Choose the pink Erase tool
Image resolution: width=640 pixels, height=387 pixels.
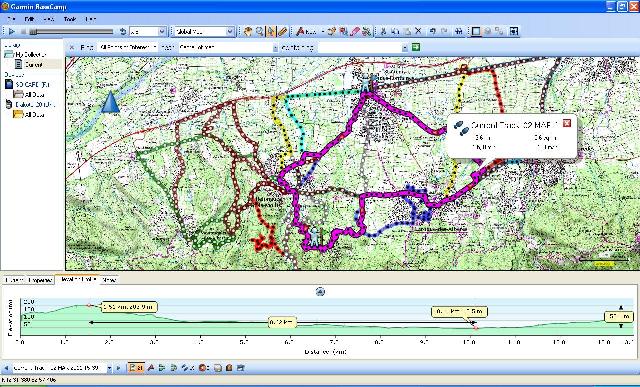(x=355, y=31)
